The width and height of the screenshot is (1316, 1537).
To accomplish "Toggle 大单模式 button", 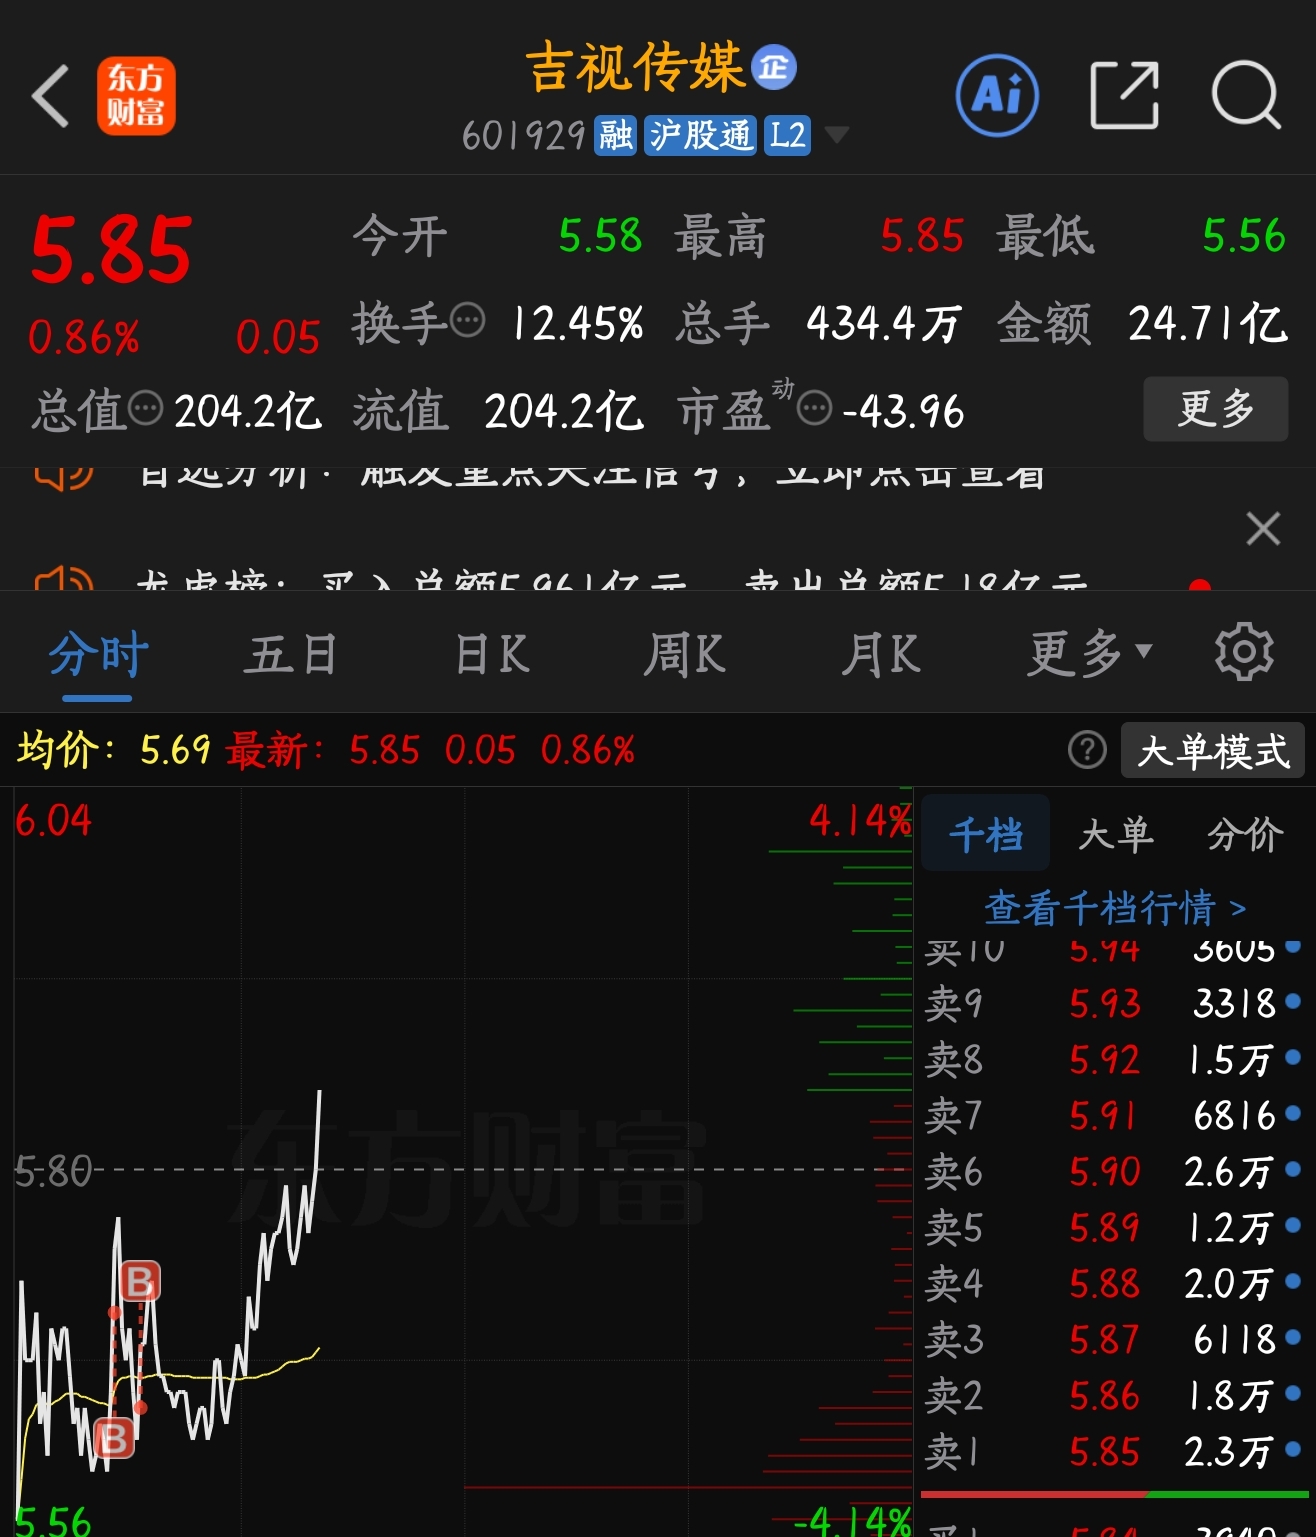I will pyautogui.click(x=1213, y=750).
